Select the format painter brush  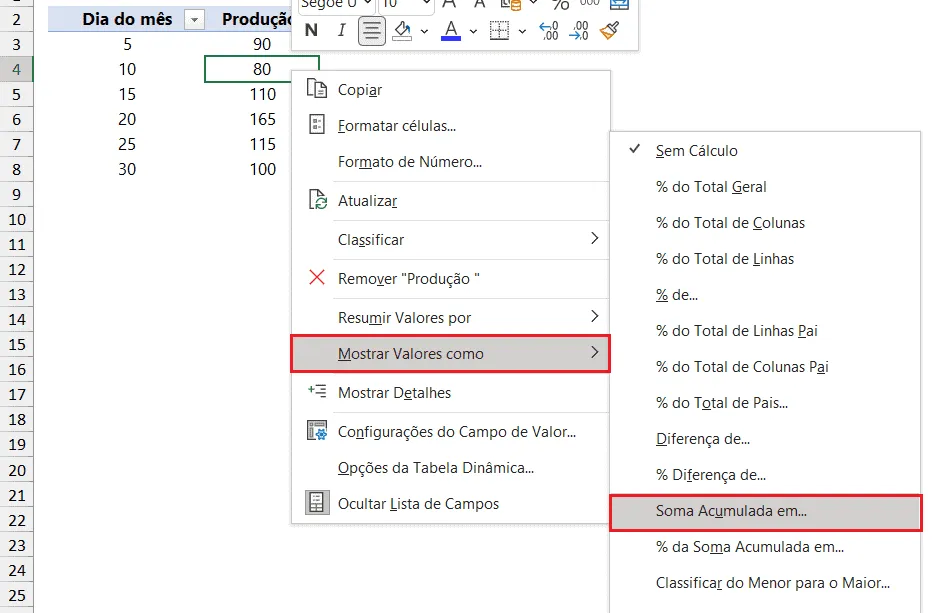coord(609,30)
